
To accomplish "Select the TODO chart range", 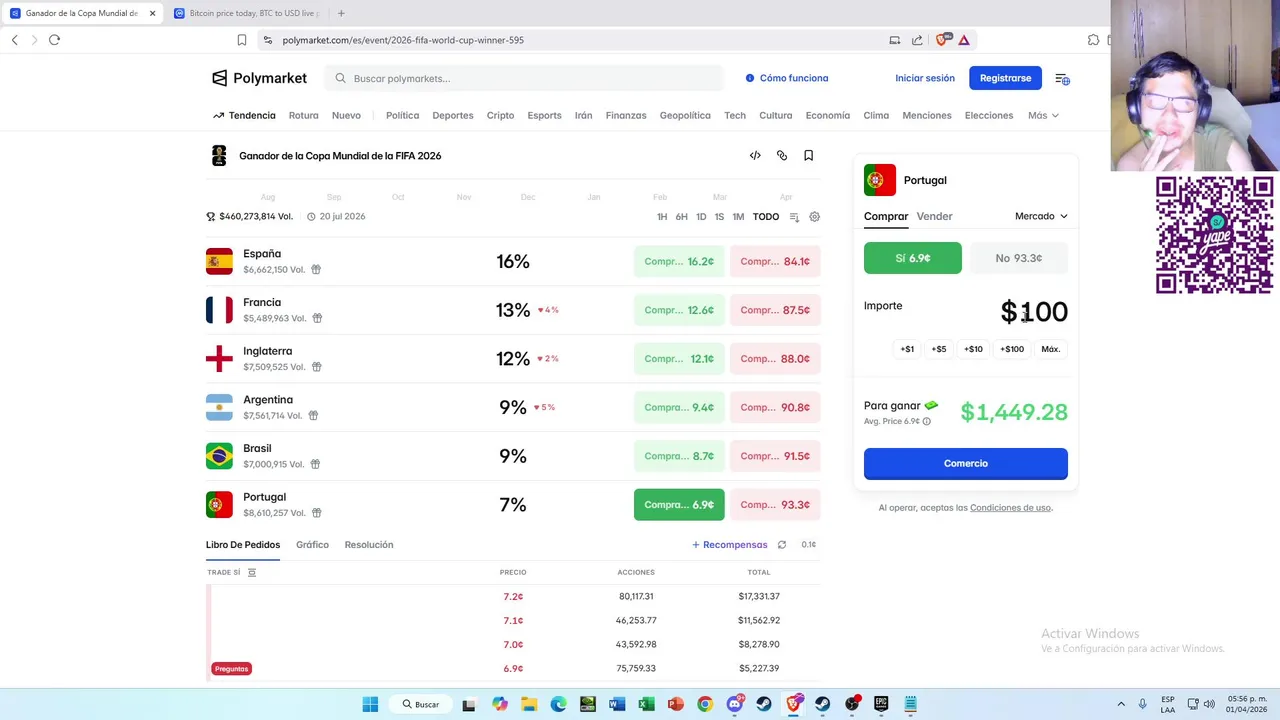I will tap(766, 217).
